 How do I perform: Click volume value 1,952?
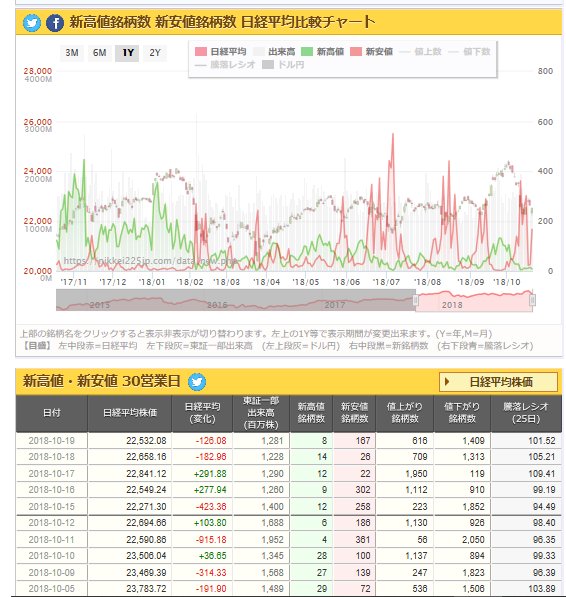tap(273, 540)
